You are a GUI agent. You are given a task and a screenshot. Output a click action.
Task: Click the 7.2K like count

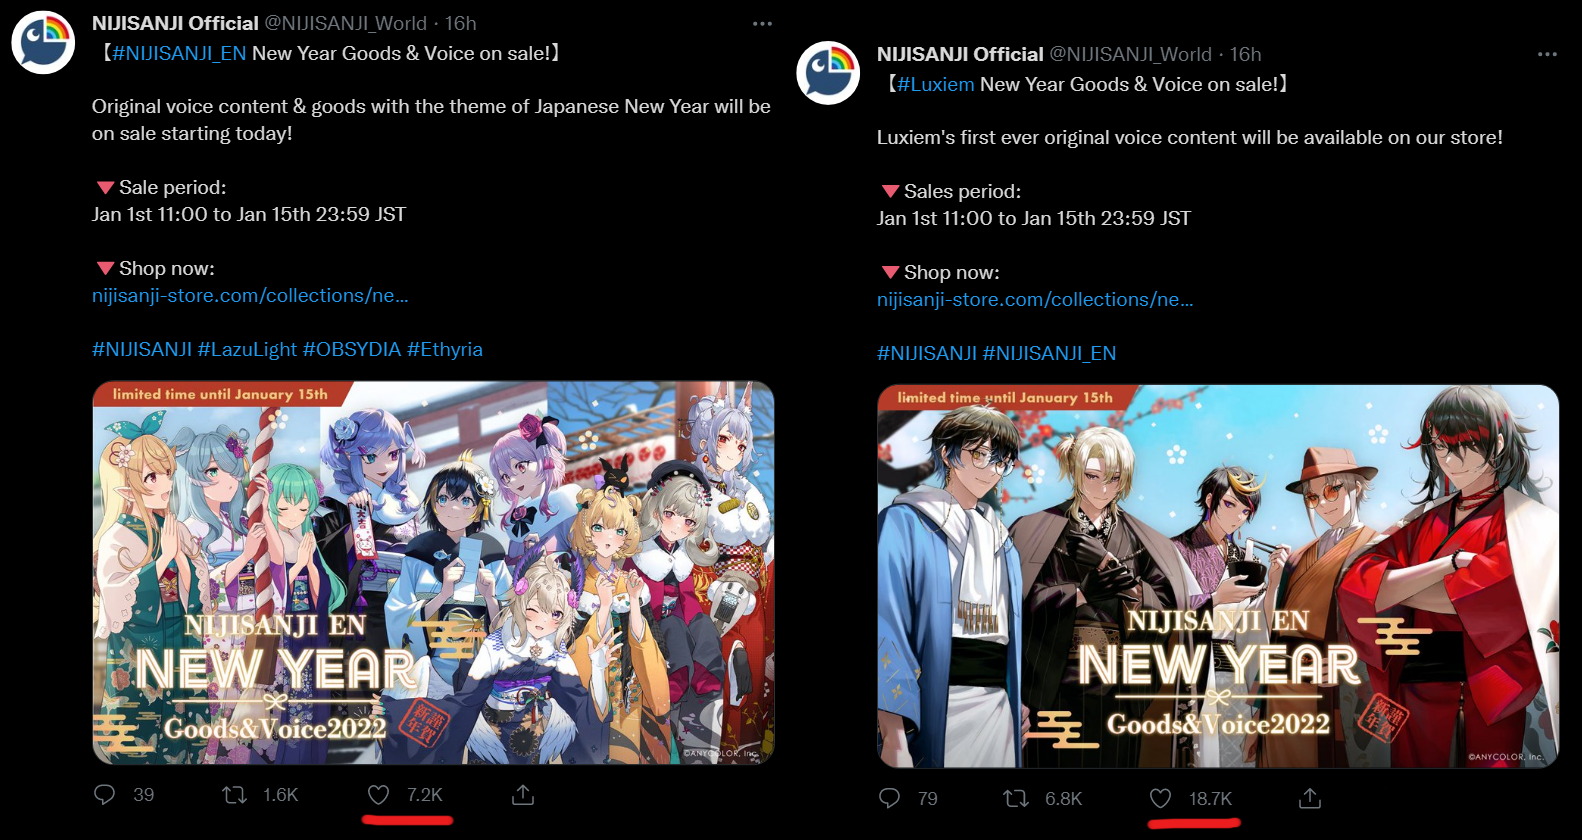pyautogui.click(x=424, y=795)
